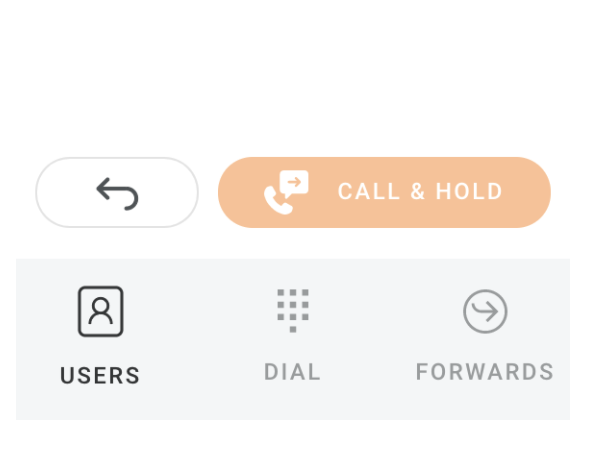Image resolution: width=592 pixels, height=450 pixels.
Task: Click the CALL & HOLD text
Action: point(420,191)
